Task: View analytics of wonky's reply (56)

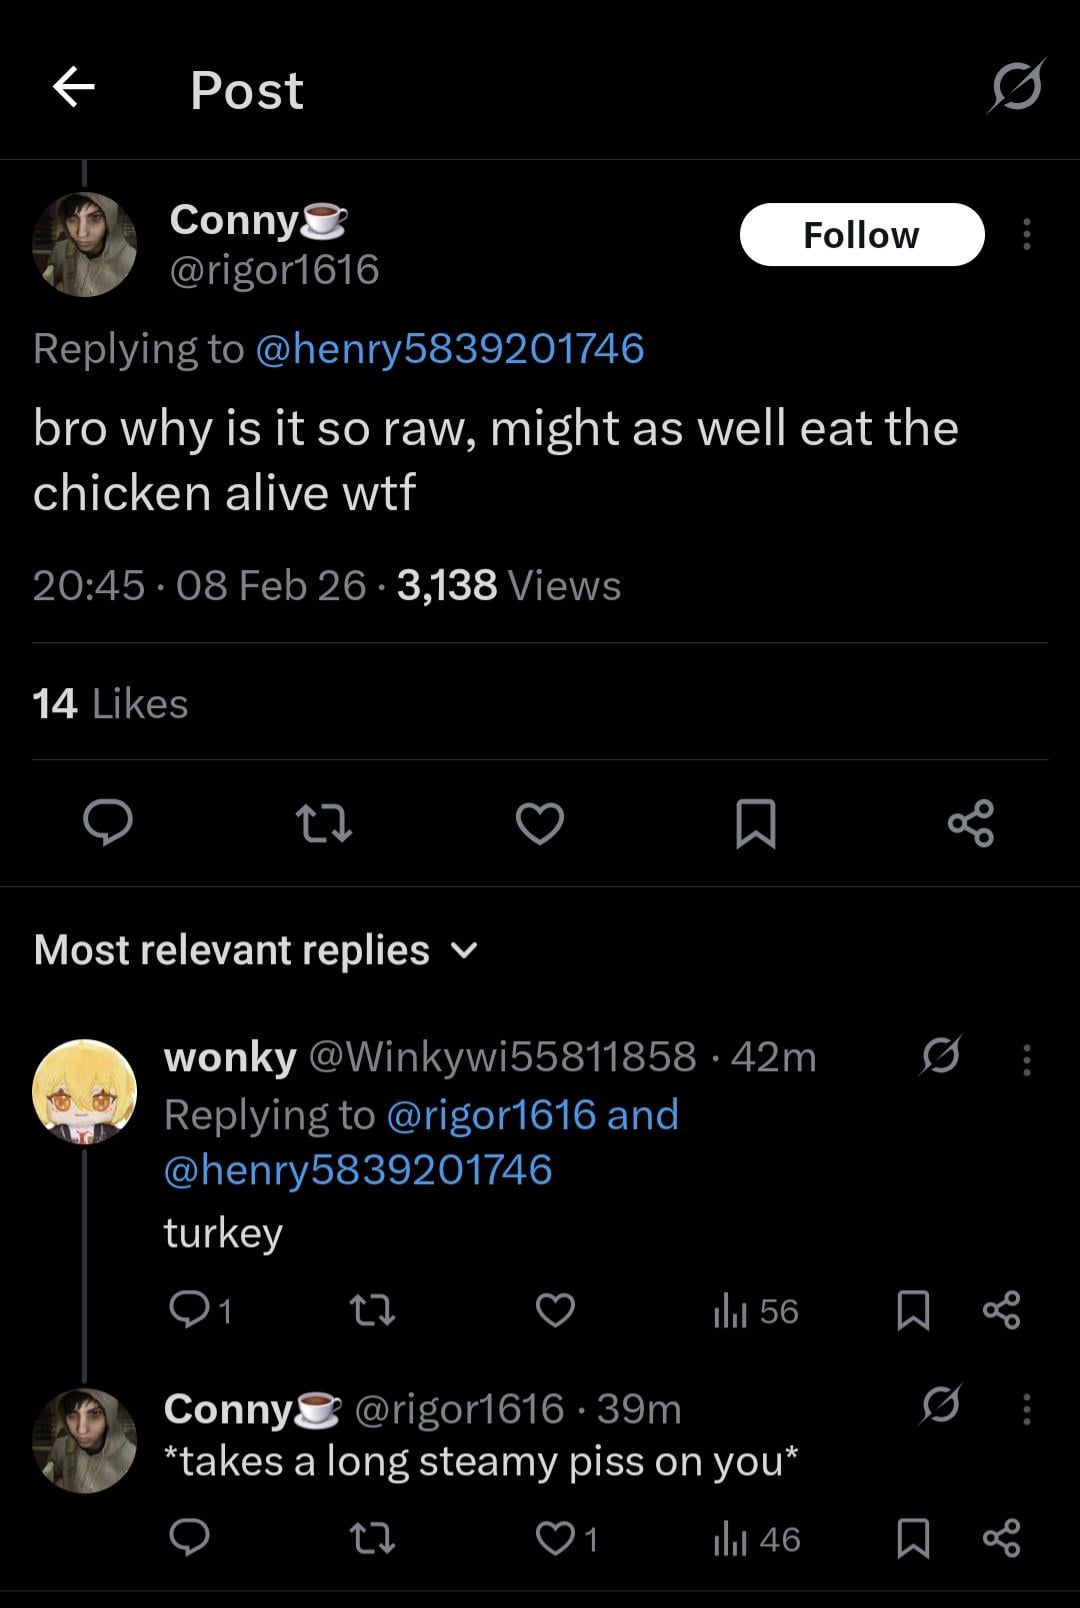Action: tap(756, 1310)
